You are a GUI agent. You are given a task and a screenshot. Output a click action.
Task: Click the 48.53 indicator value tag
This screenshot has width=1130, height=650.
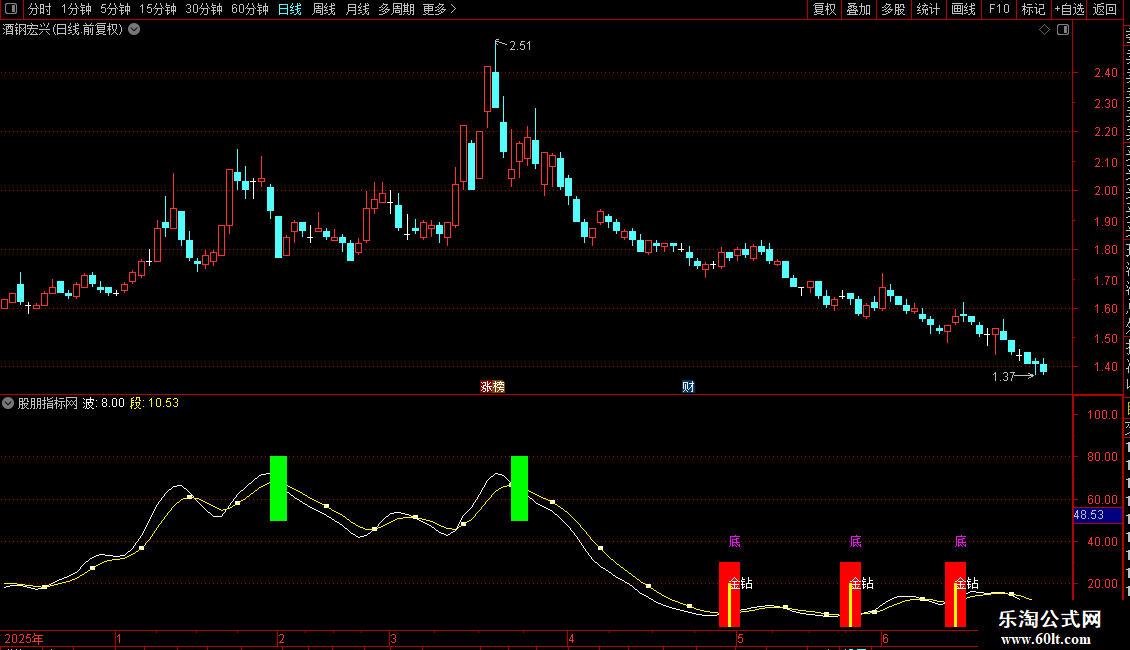click(x=1097, y=515)
